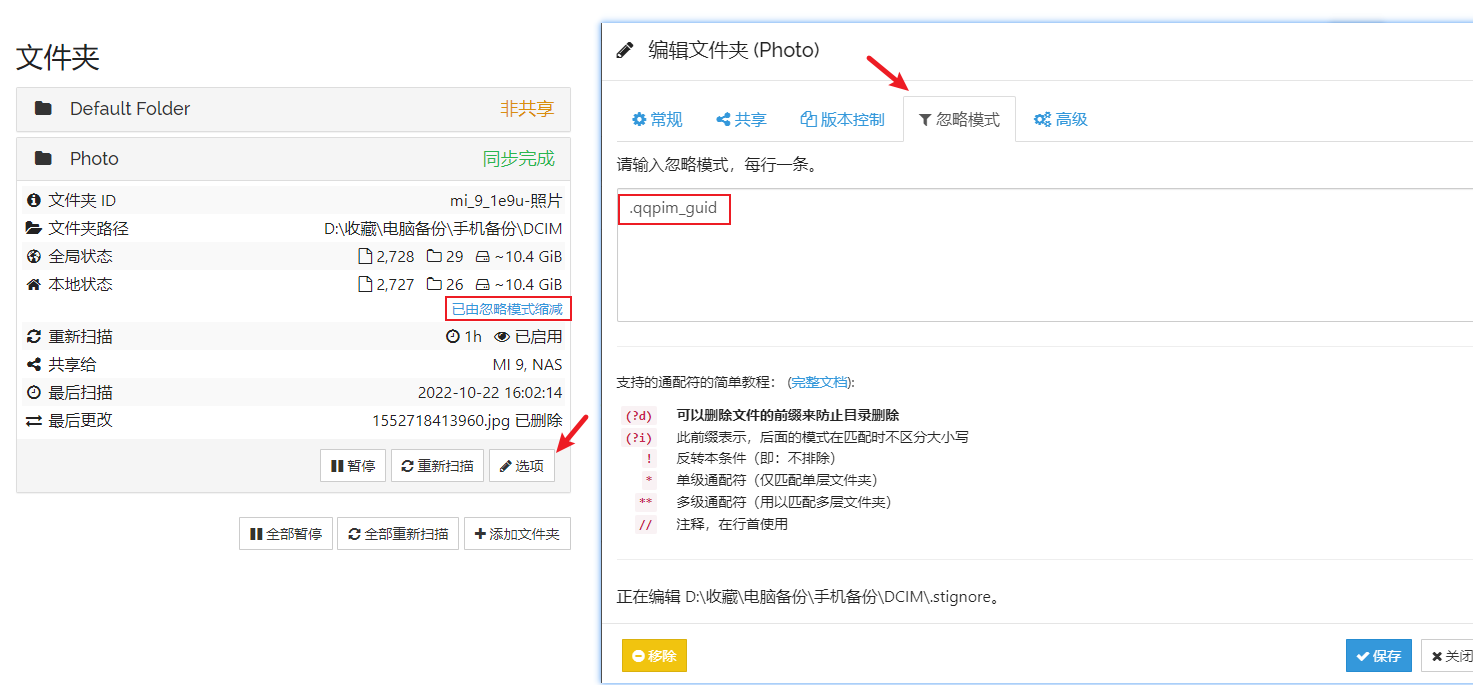Click the home icon beside 本地状态
This screenshot has height=685, width=1473.
click(34, 285)
